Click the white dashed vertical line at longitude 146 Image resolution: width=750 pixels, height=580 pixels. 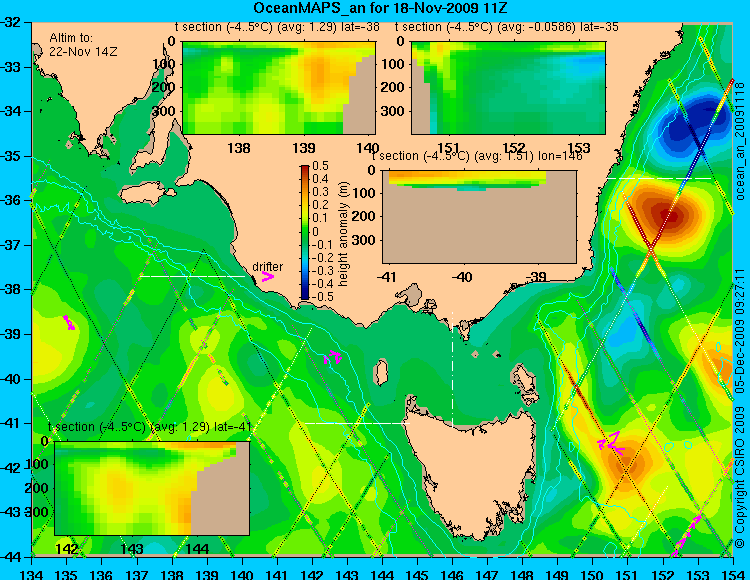452,368
